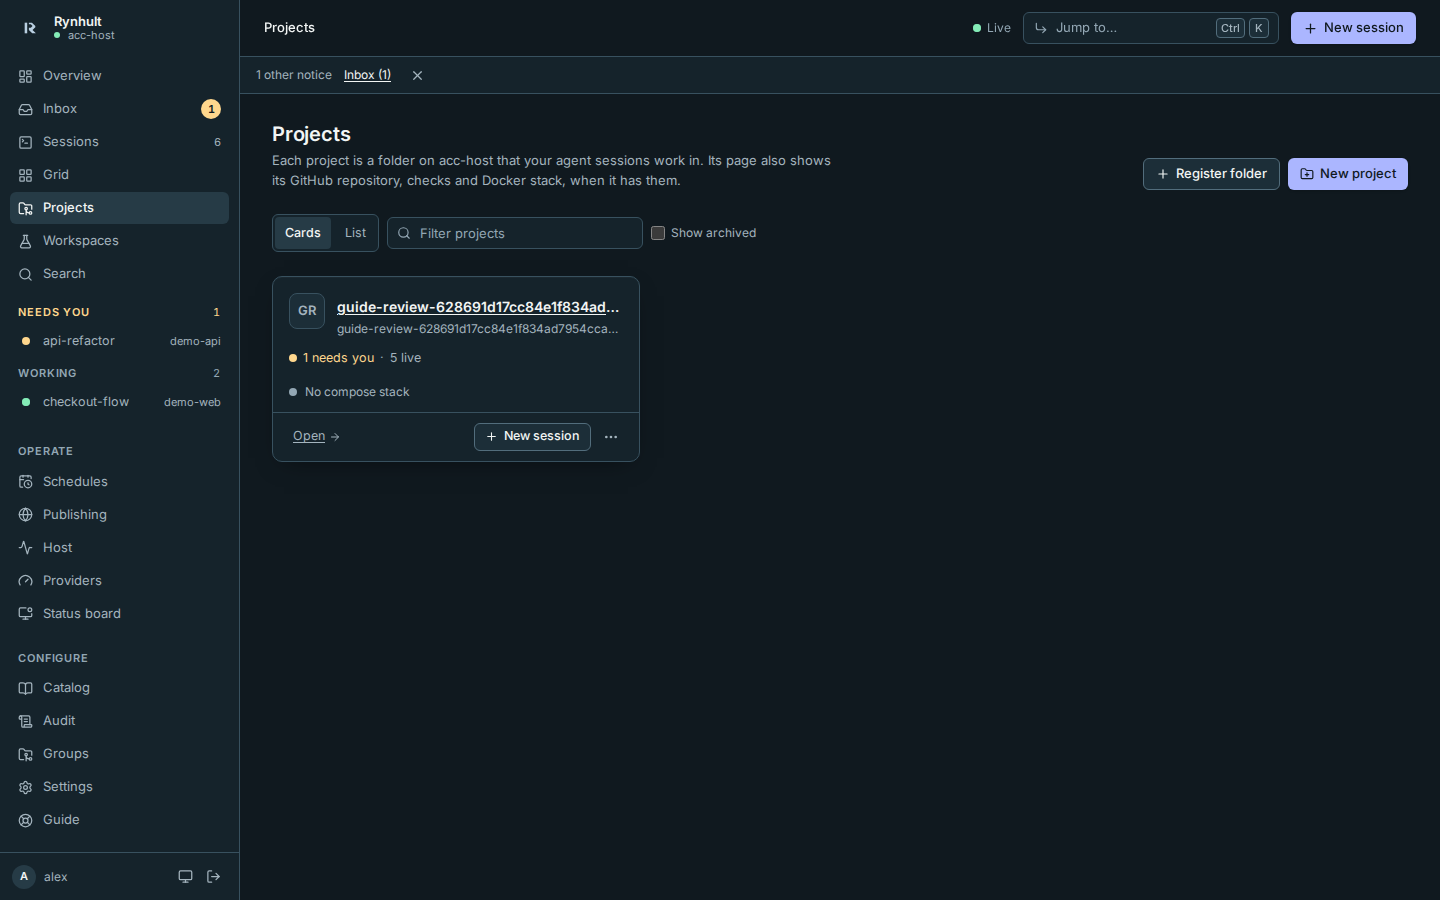Click the Inbox (1) notice link
The width and height of the screenshot is (1440, 900).
pos(367,76)
